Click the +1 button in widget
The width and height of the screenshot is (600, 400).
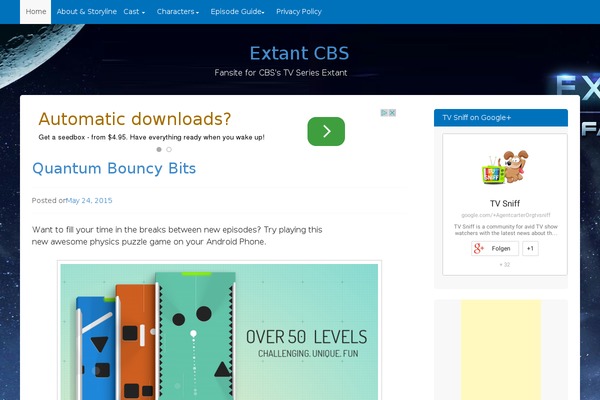click(x=530, y=248)
